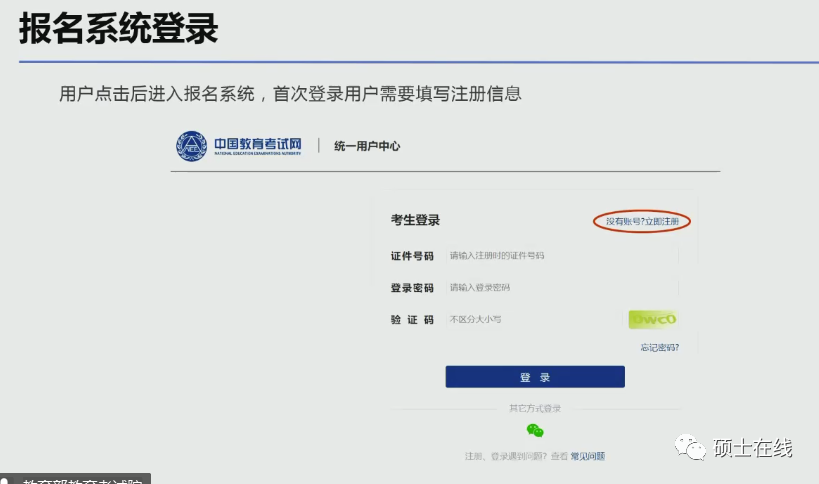Open the 常见问题 FAQ link
This screenshot has width=819, height=484.
coord(587,456)
